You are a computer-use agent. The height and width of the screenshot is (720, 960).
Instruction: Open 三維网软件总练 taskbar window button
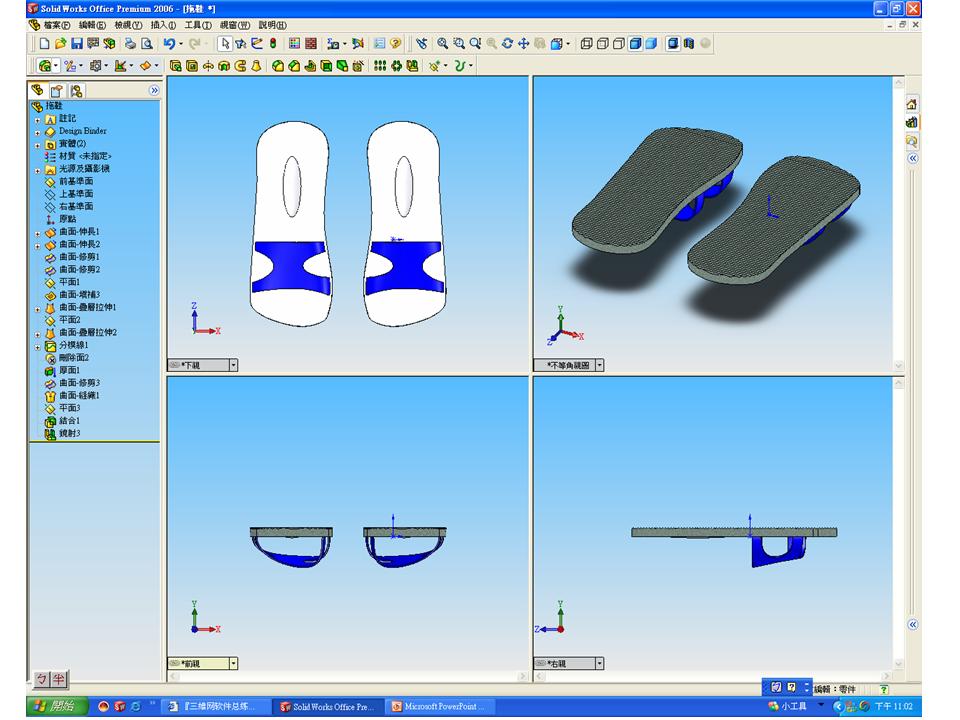(218, 706)
